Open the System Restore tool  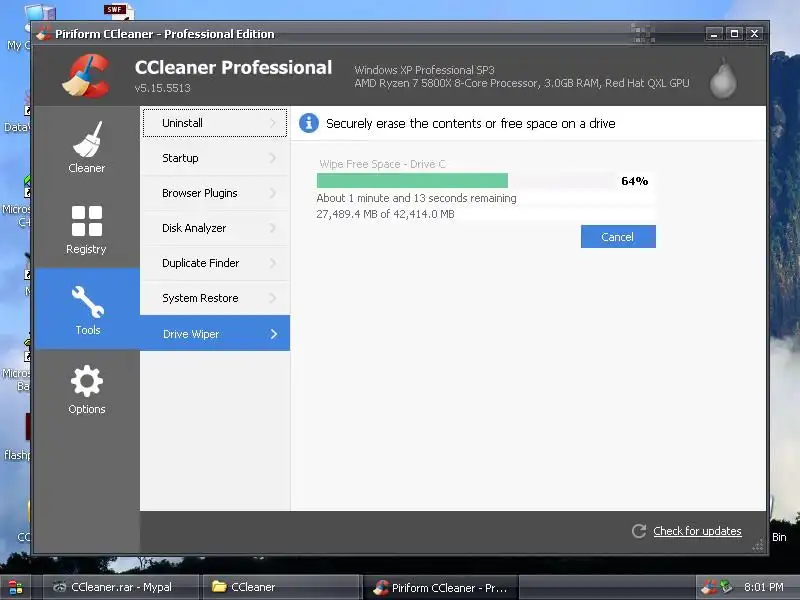[215, 298]
